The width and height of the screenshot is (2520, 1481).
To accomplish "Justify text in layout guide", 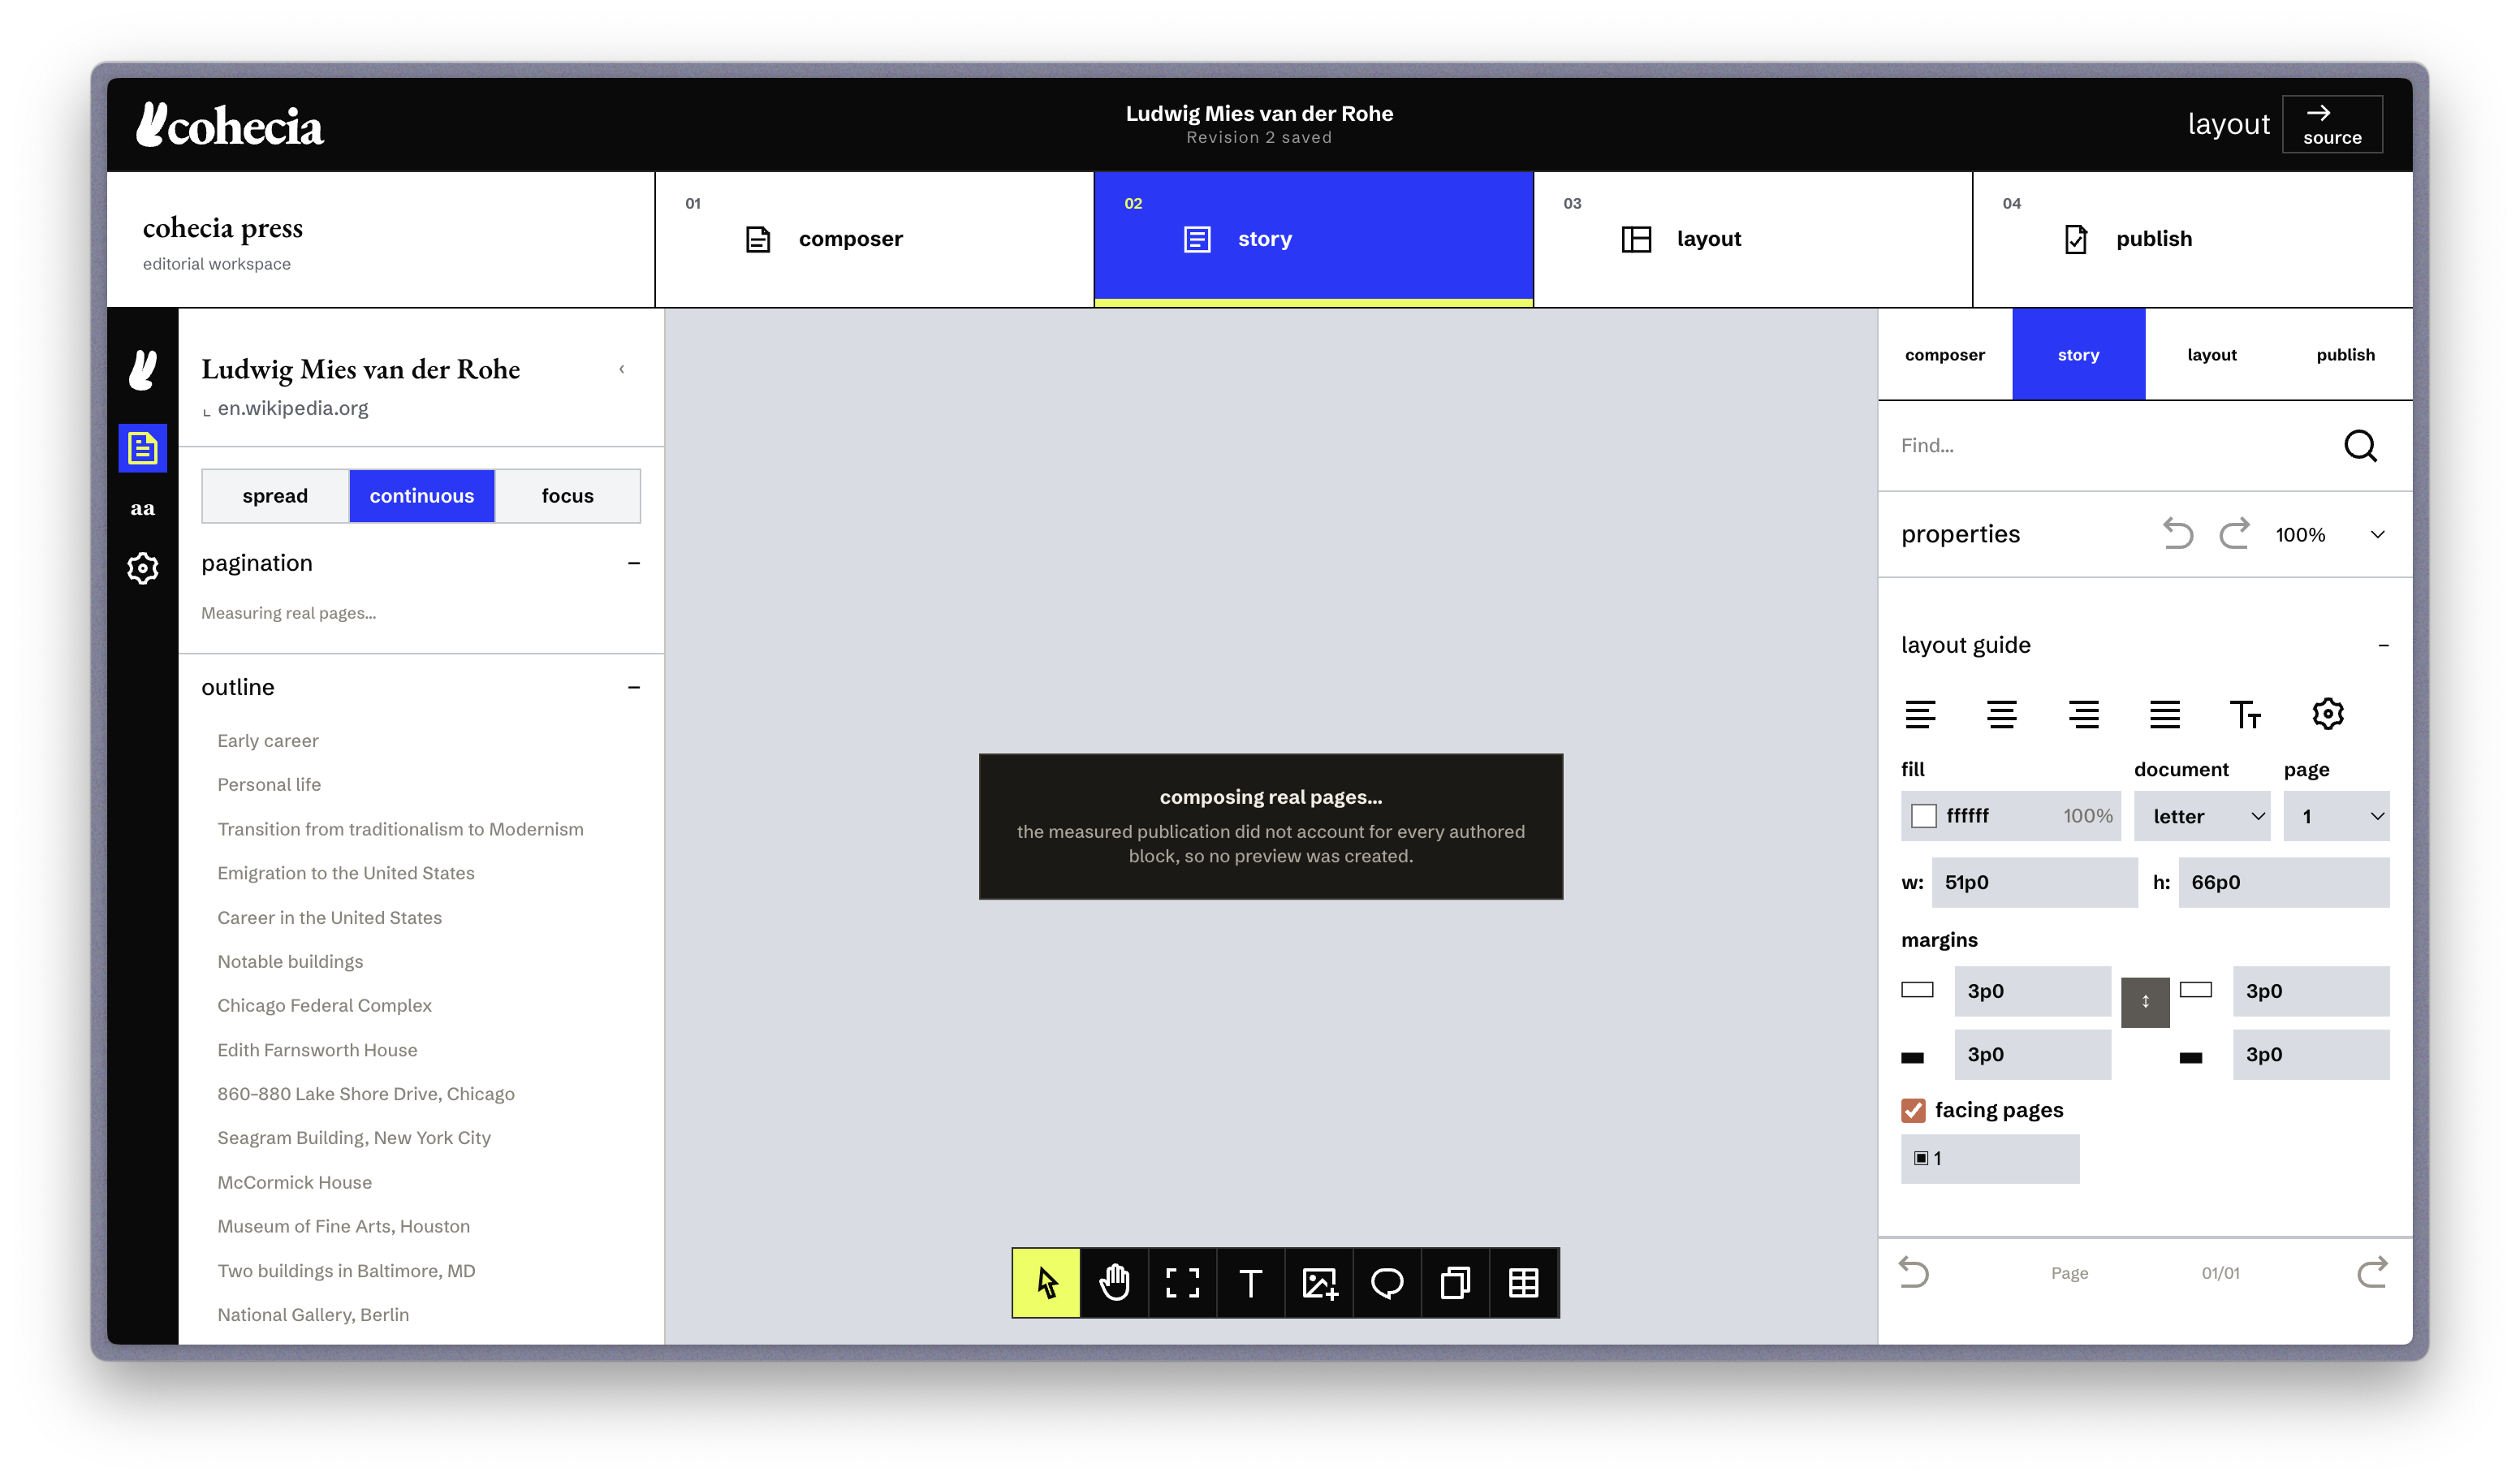I will point(2164,714).
